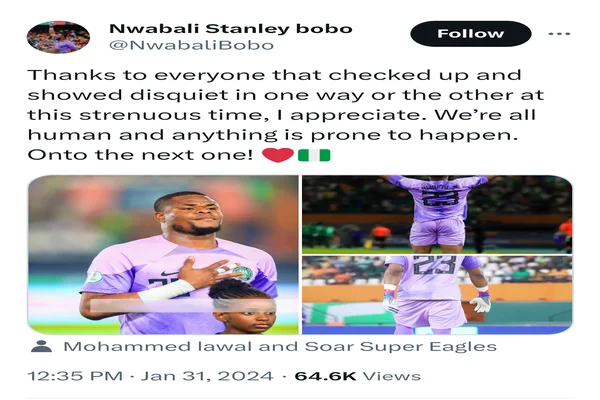Click the Views label next to 64.6K
The width and height of the screenshot is (600, 400).
point(391,376)
